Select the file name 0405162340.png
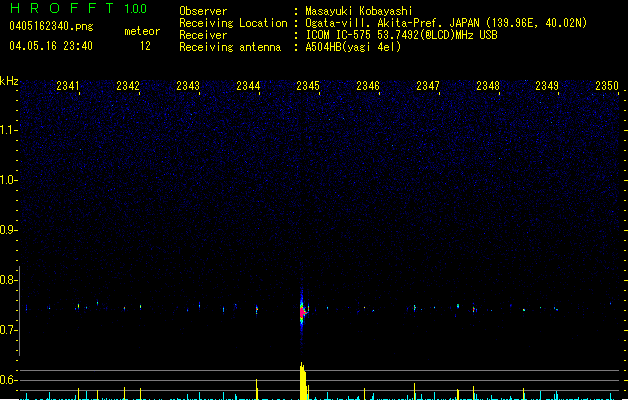This screenshot has width=629, height=400. point(51,26)
